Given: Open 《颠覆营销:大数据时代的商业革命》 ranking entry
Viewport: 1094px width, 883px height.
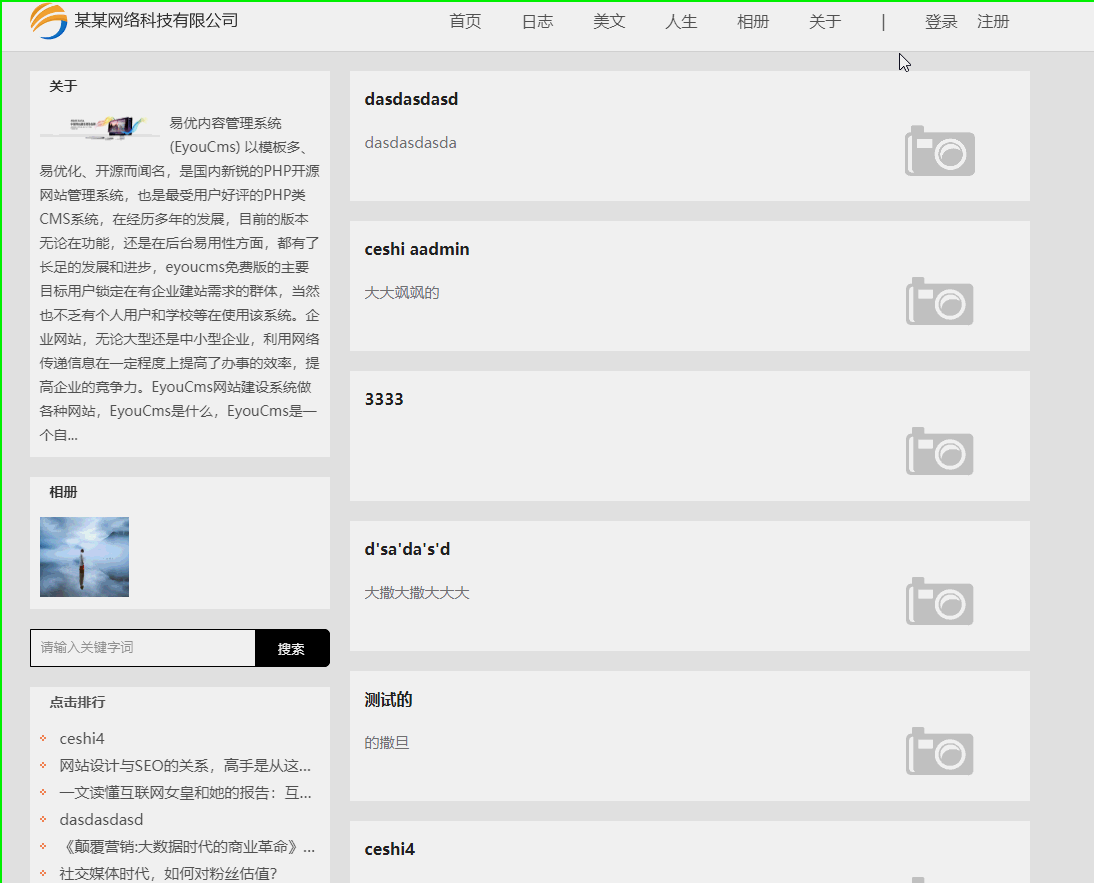Looking at the screenshot, I should (x=187, y=847).
